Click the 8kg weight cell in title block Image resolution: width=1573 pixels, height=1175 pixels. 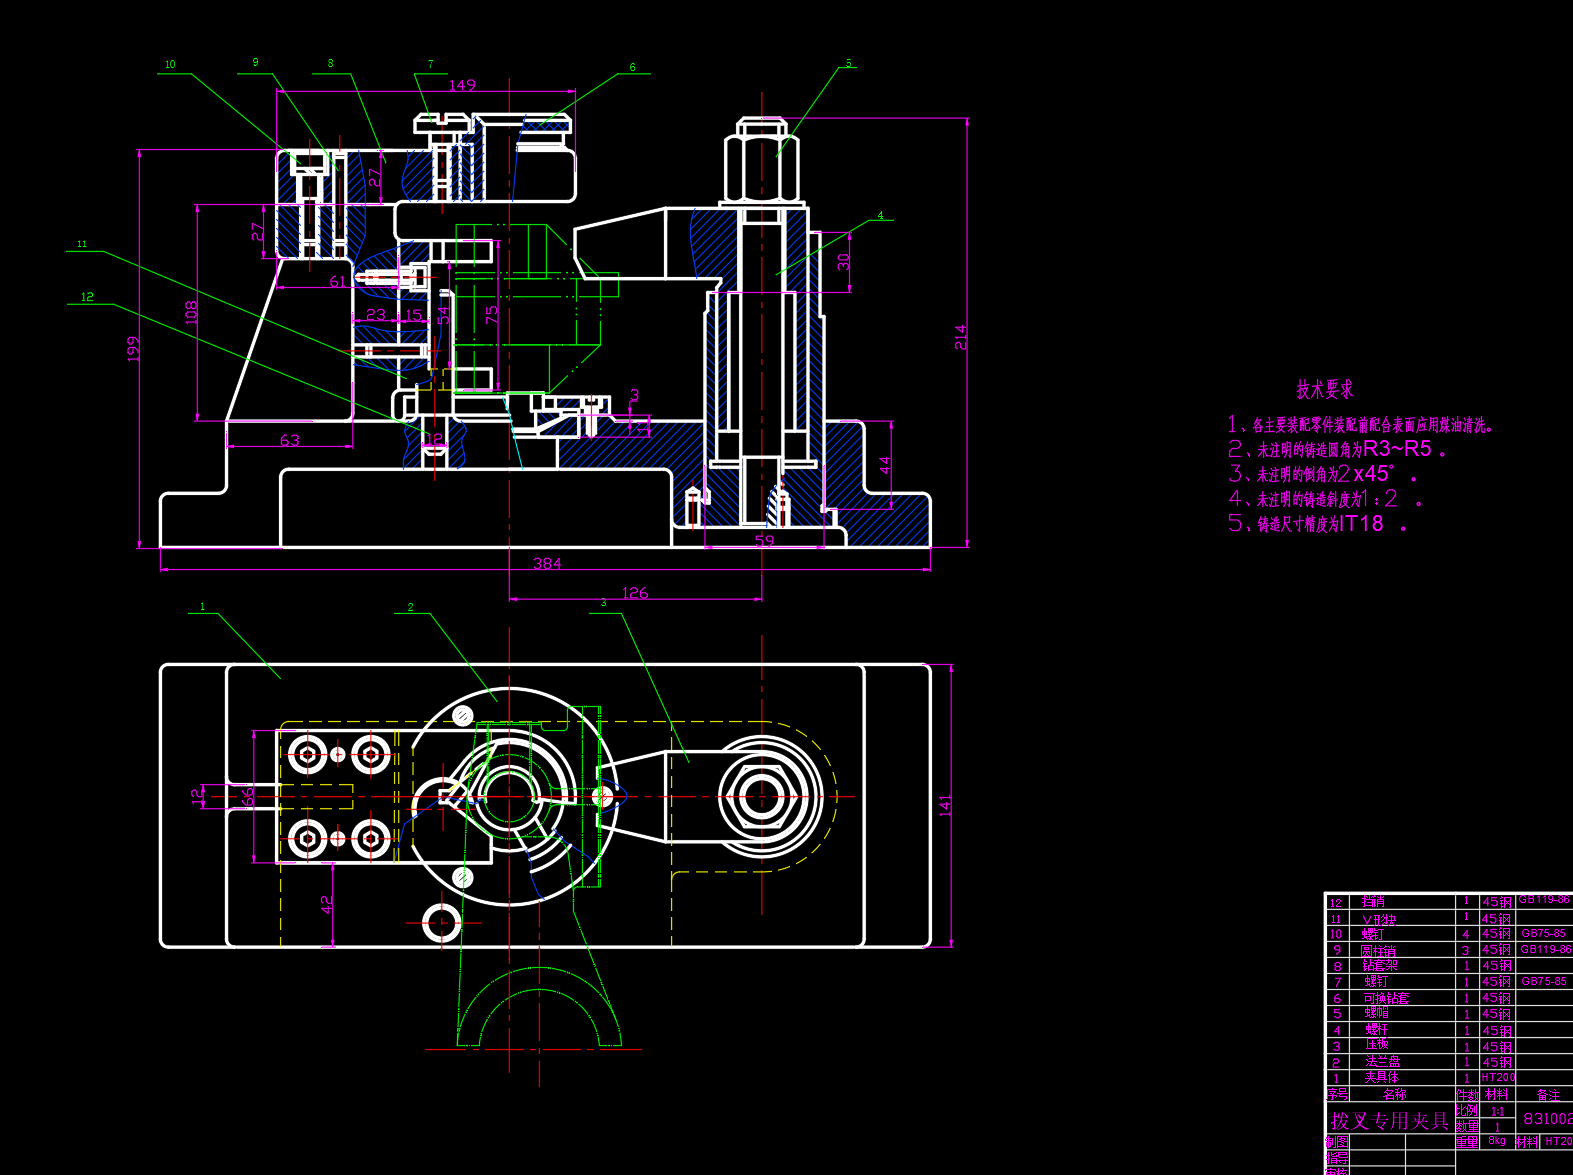tap(1497, 1141)
